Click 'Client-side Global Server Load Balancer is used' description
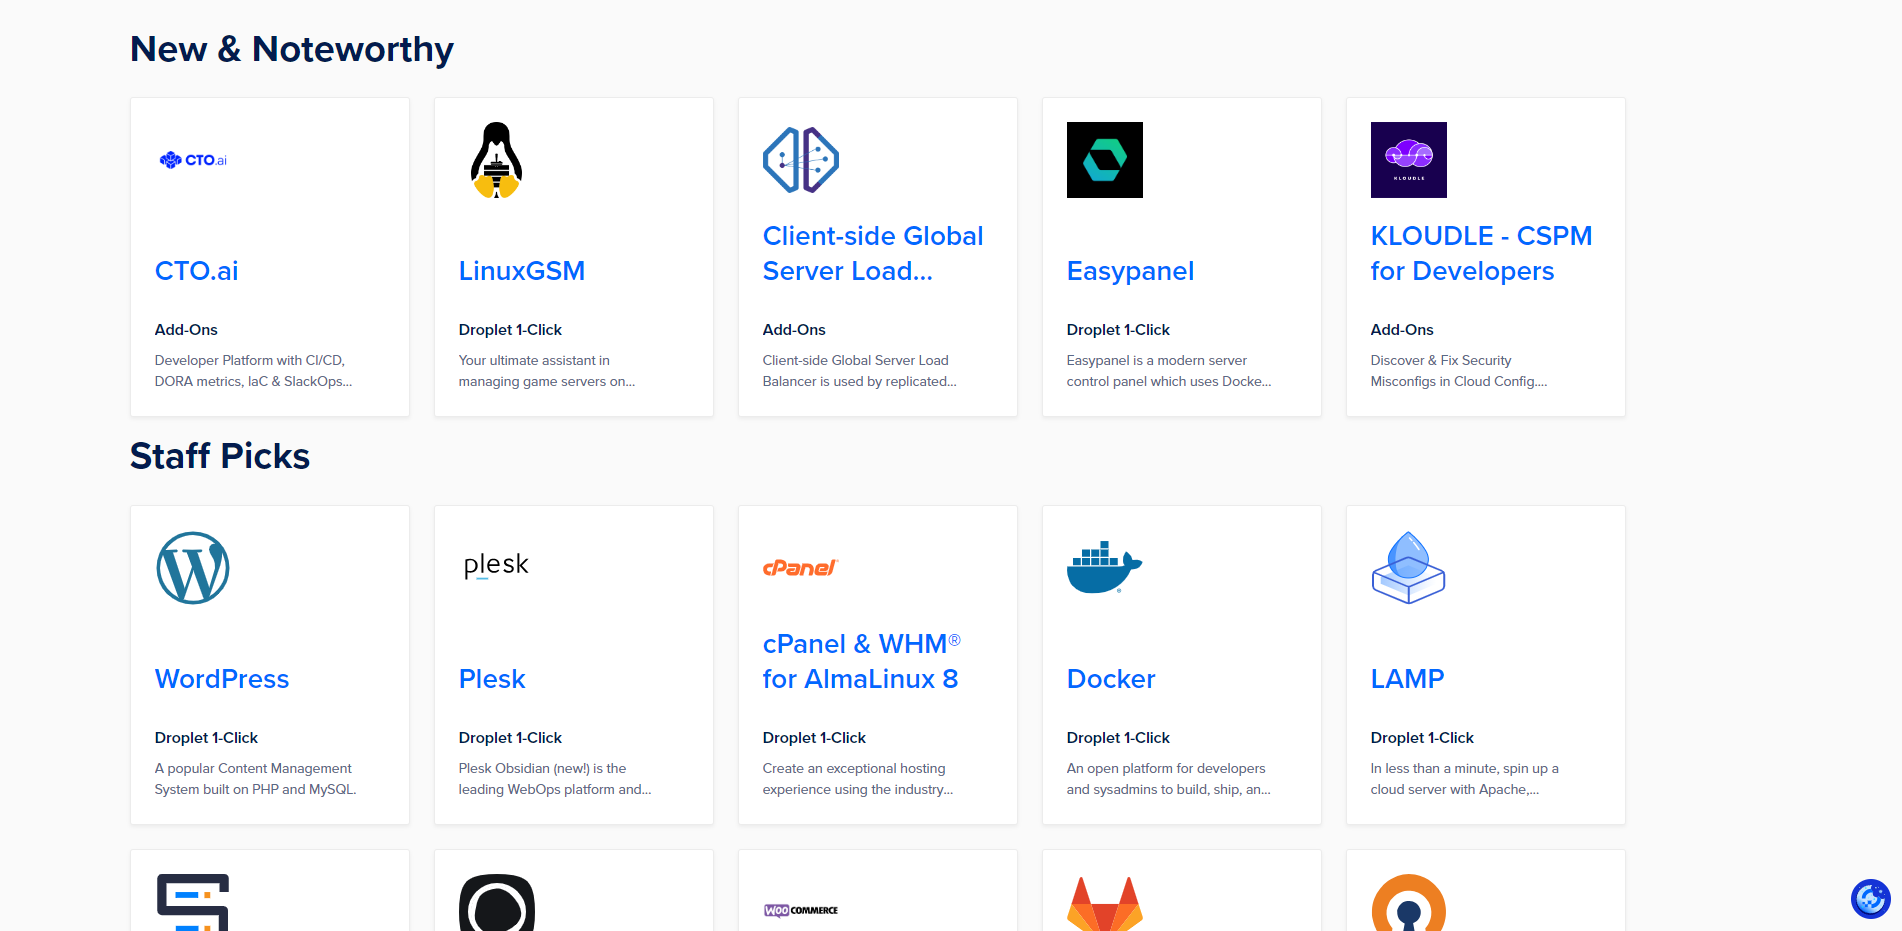The height and width of the screenshot is (931, 1902). click(x=859, y=371)
